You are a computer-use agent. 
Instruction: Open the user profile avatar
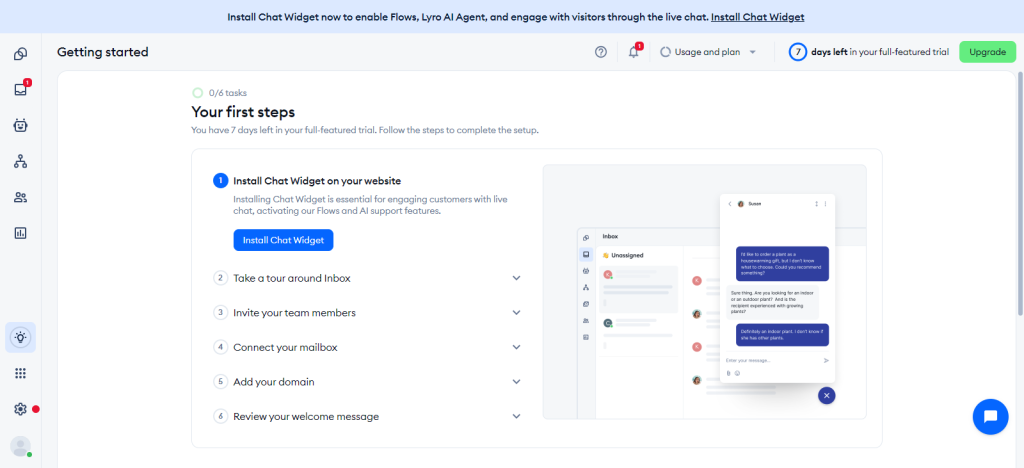coord(20,446)
